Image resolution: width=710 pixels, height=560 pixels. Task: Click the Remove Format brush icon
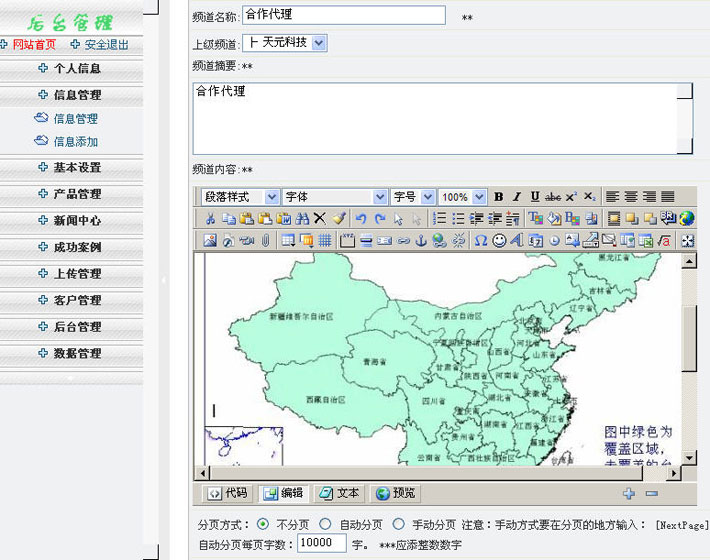tap(339, 219)
